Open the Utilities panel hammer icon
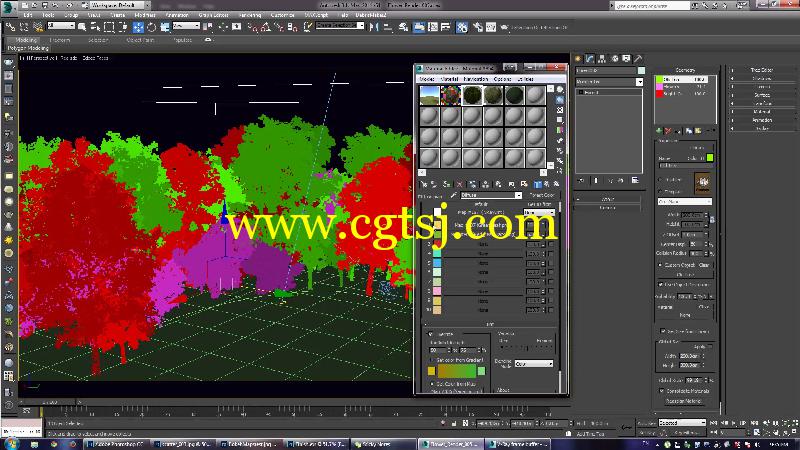 [x=638, y=59]
